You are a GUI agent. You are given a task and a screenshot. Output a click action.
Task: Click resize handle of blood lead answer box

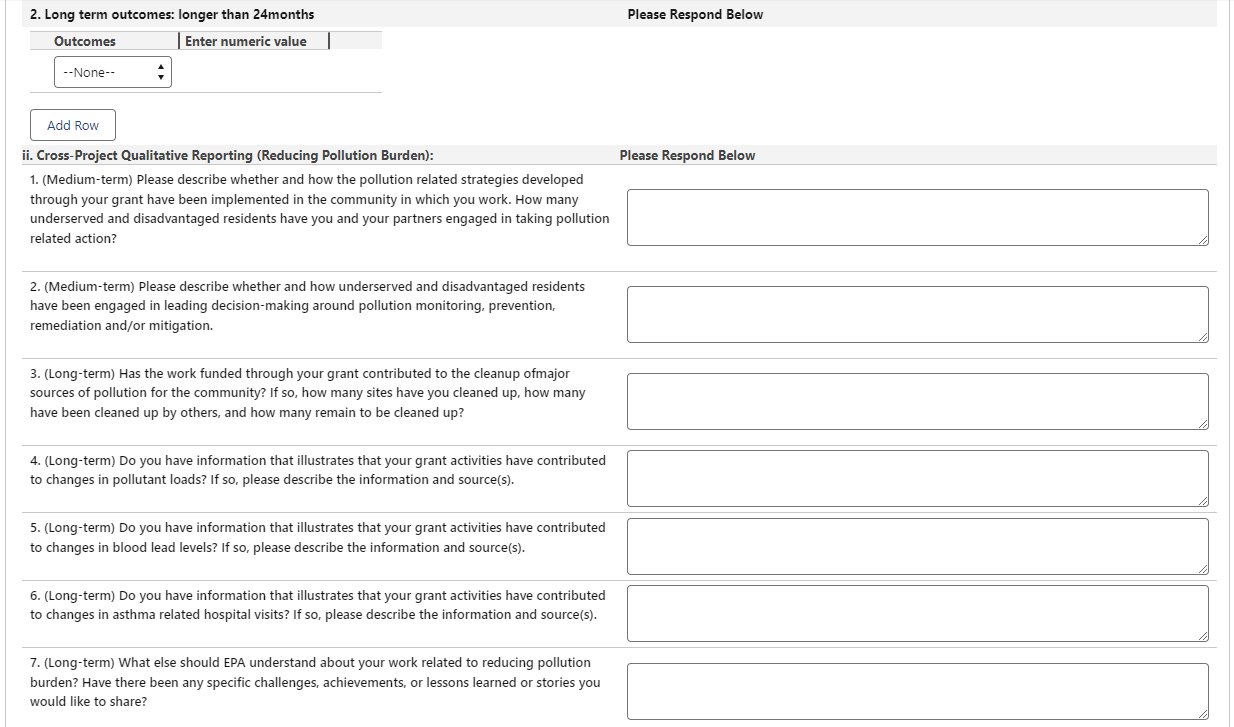coord(1203,569)
